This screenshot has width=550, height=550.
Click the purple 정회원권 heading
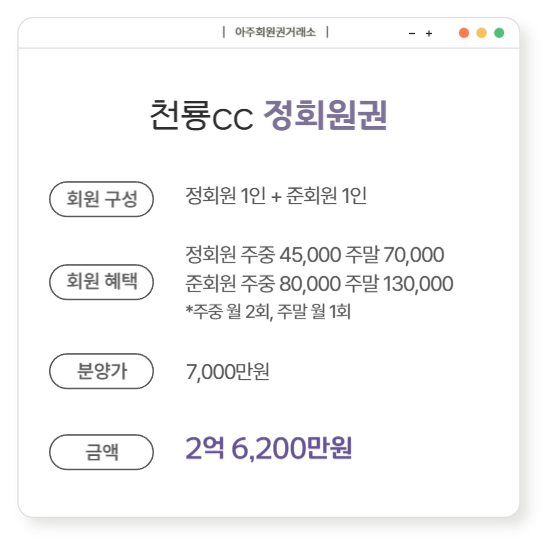coord(326,115)
